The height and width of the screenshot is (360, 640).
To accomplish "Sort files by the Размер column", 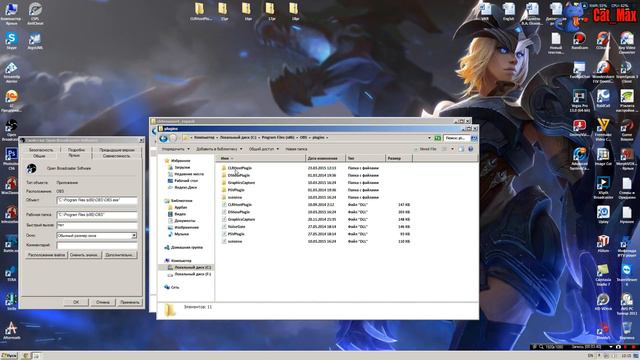I will (x=398, y=158).
